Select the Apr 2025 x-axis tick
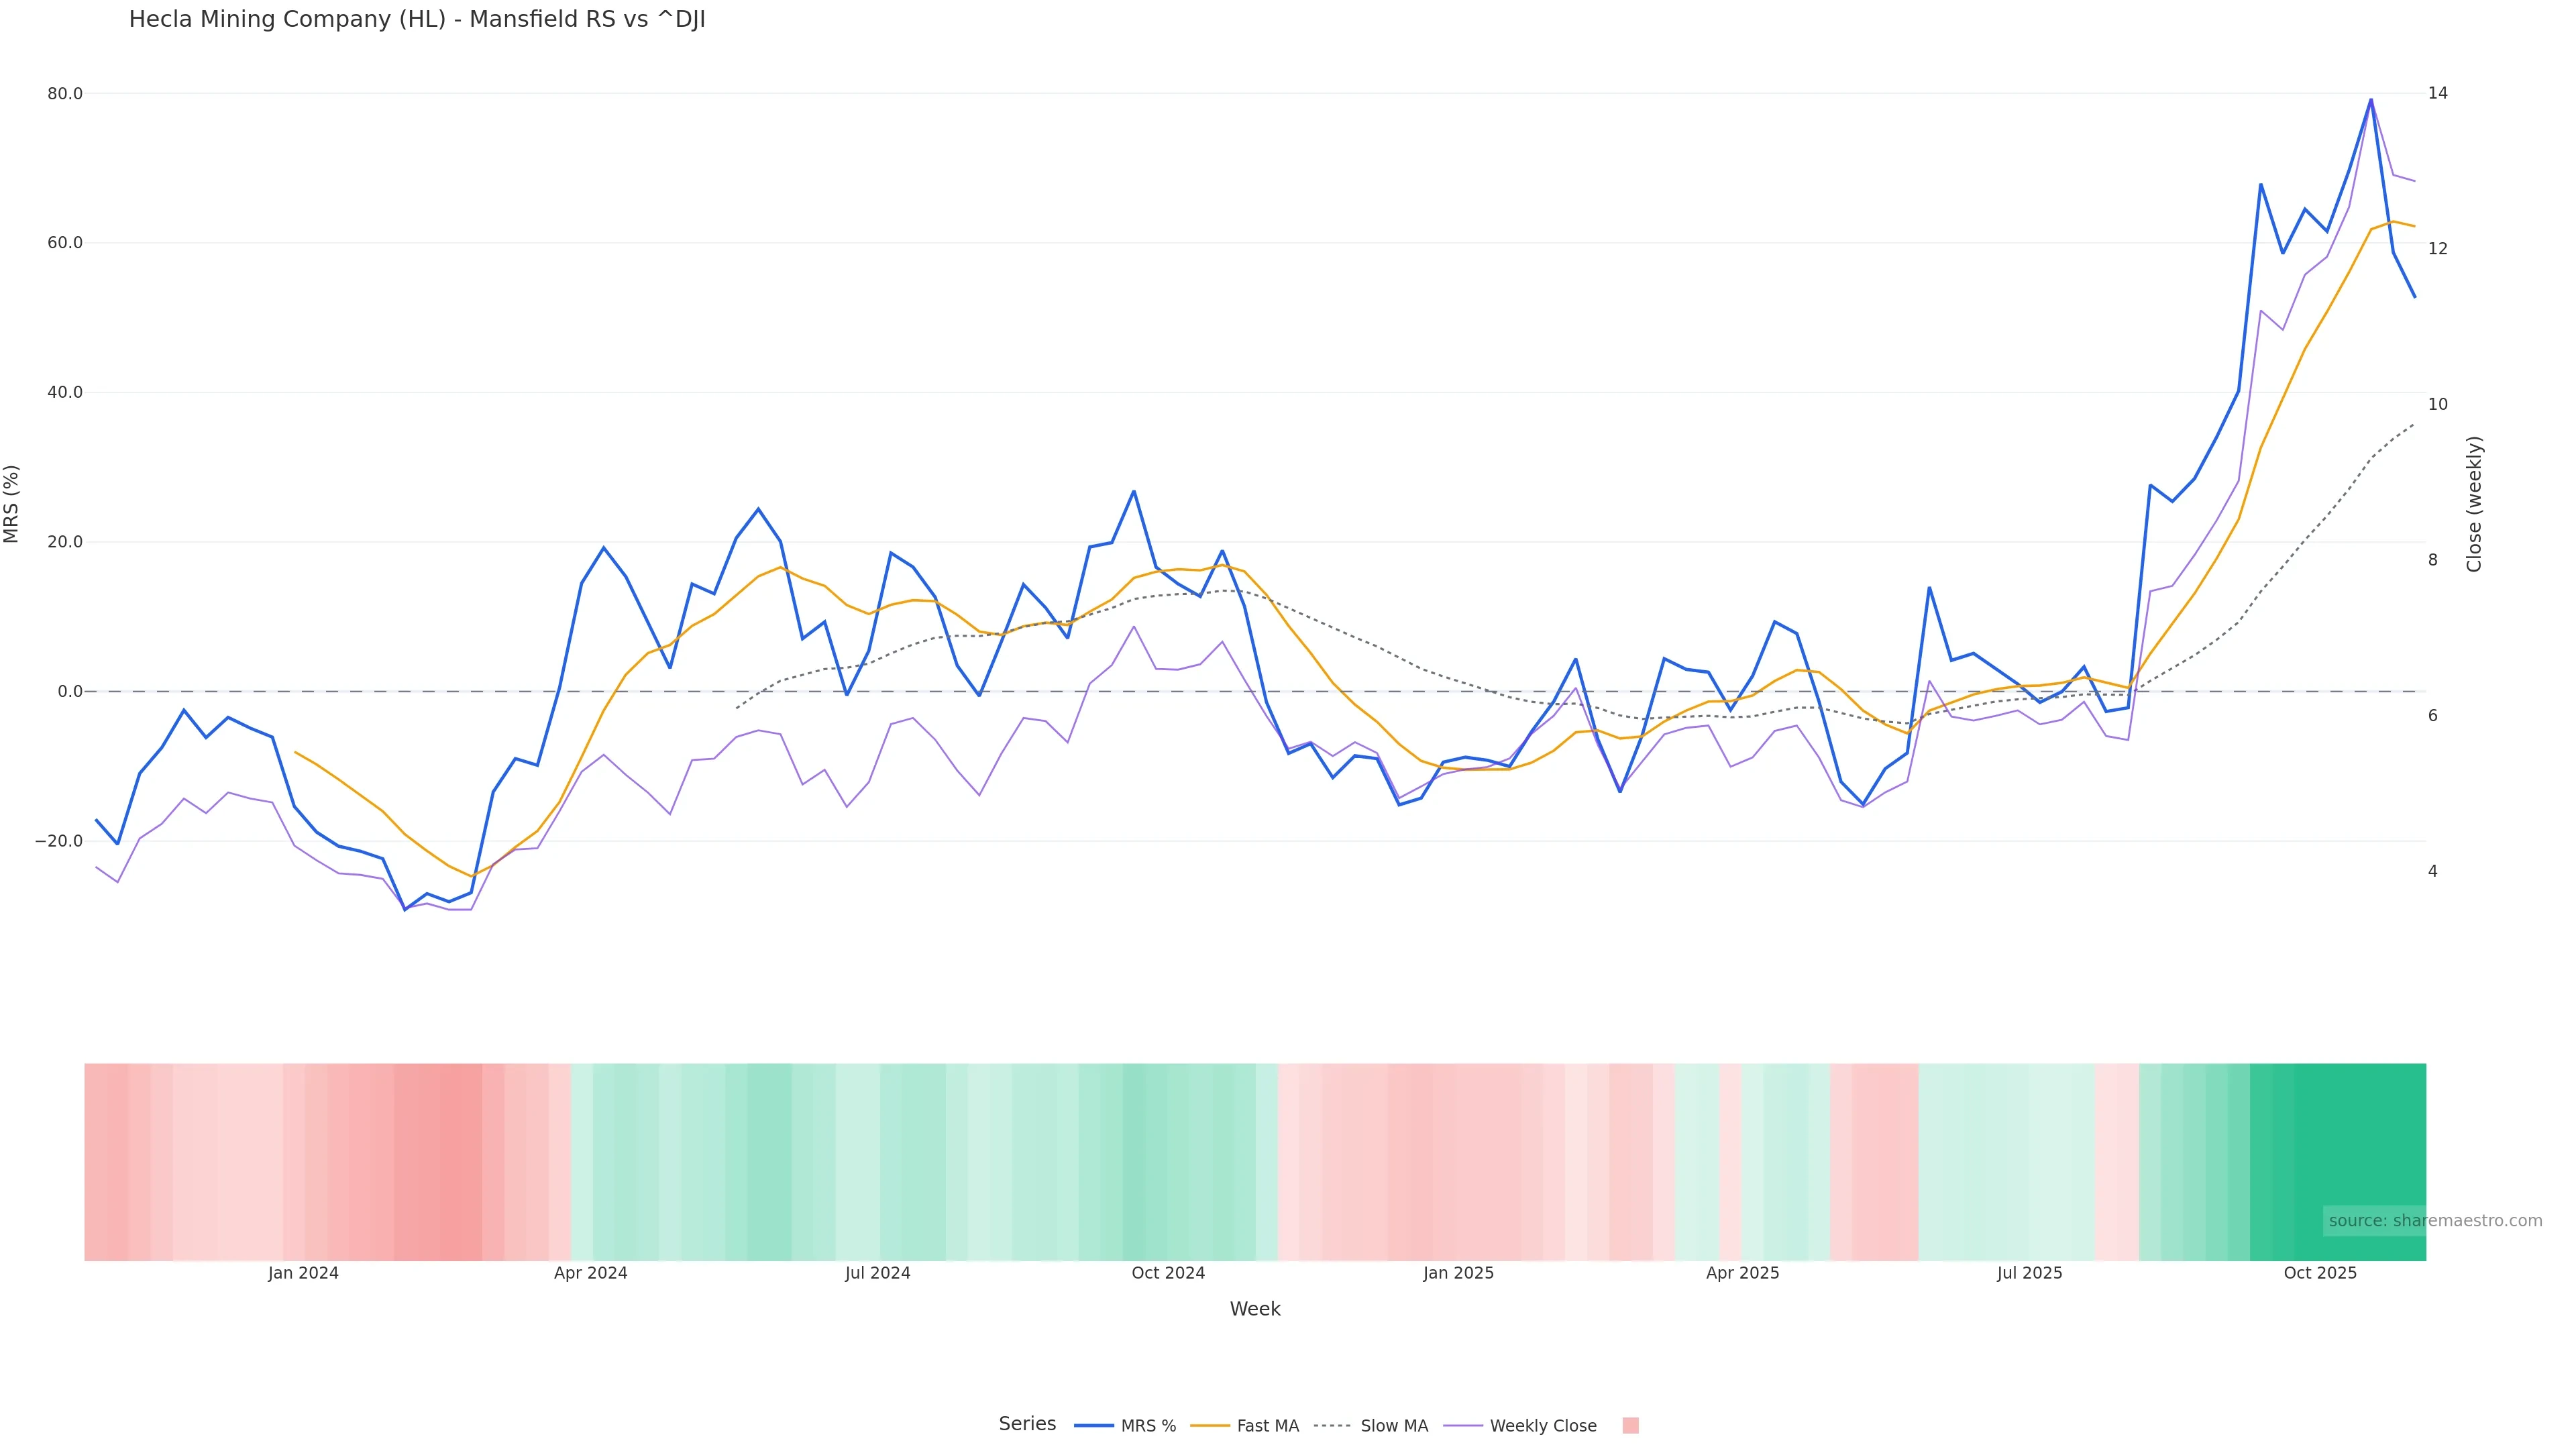 1742,1273
